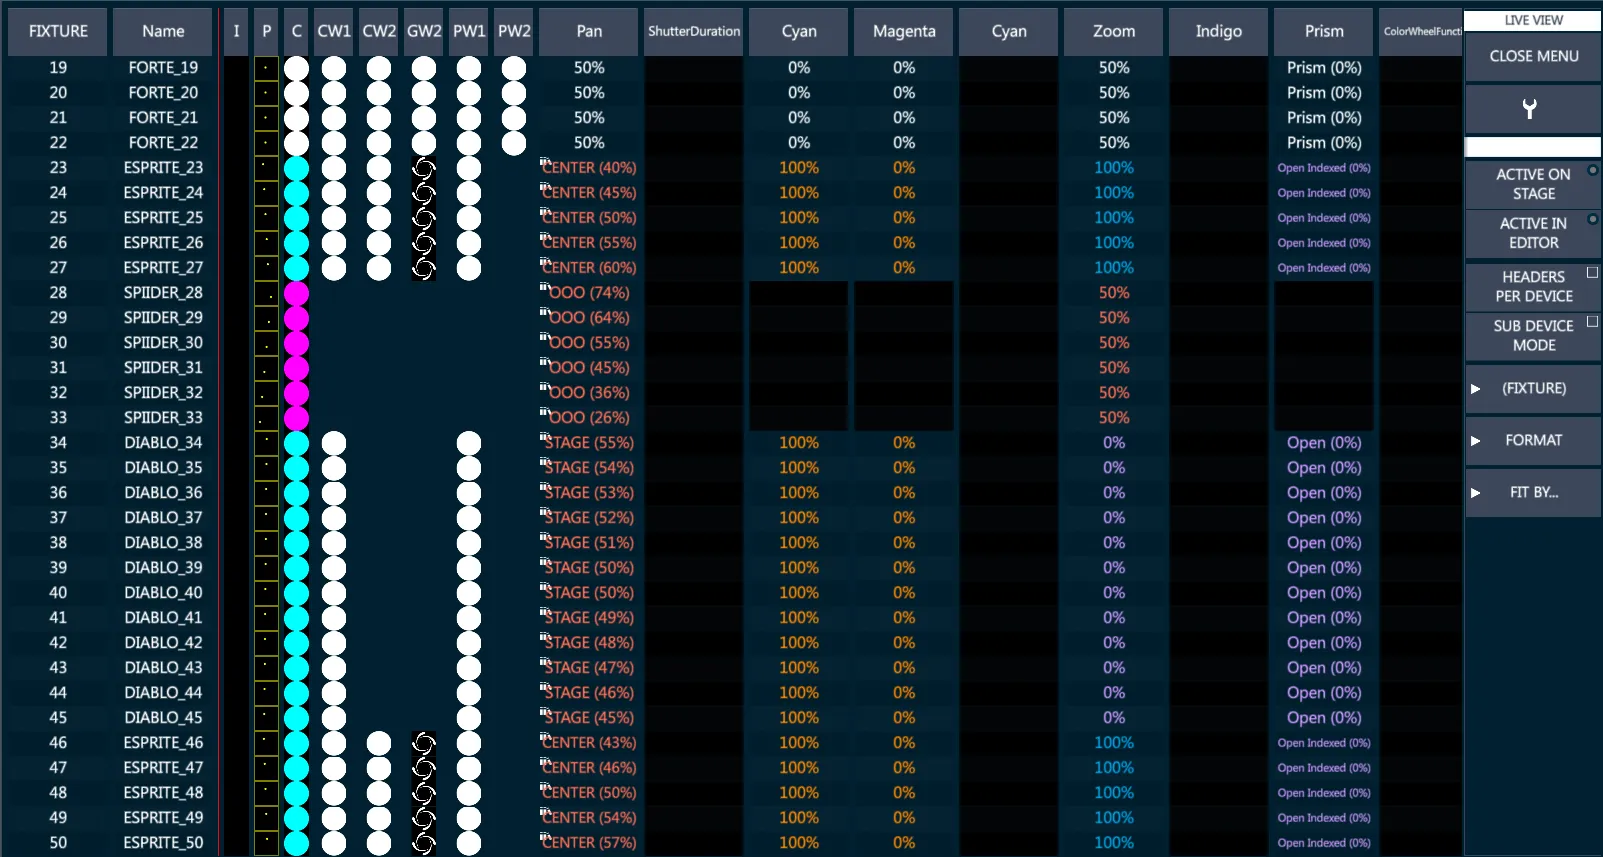
Task: Click position indicator box for DIABLO_40
Action: point(266,593)
